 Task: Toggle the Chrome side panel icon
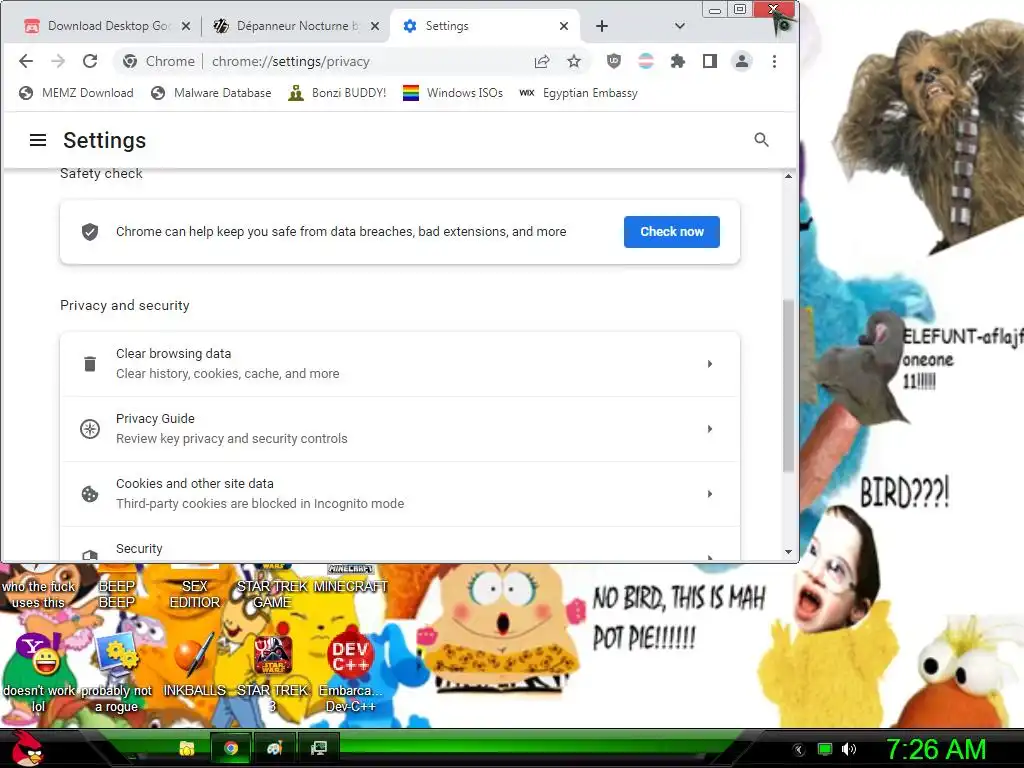pos(710,61)
